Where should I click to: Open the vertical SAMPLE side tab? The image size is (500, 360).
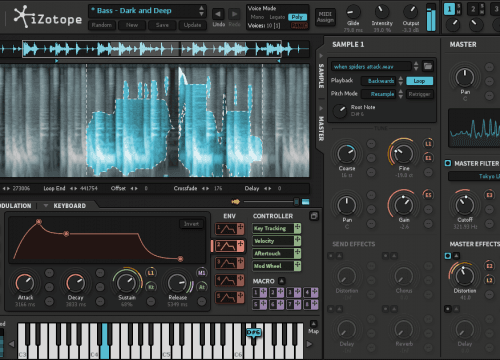[321, 76]
